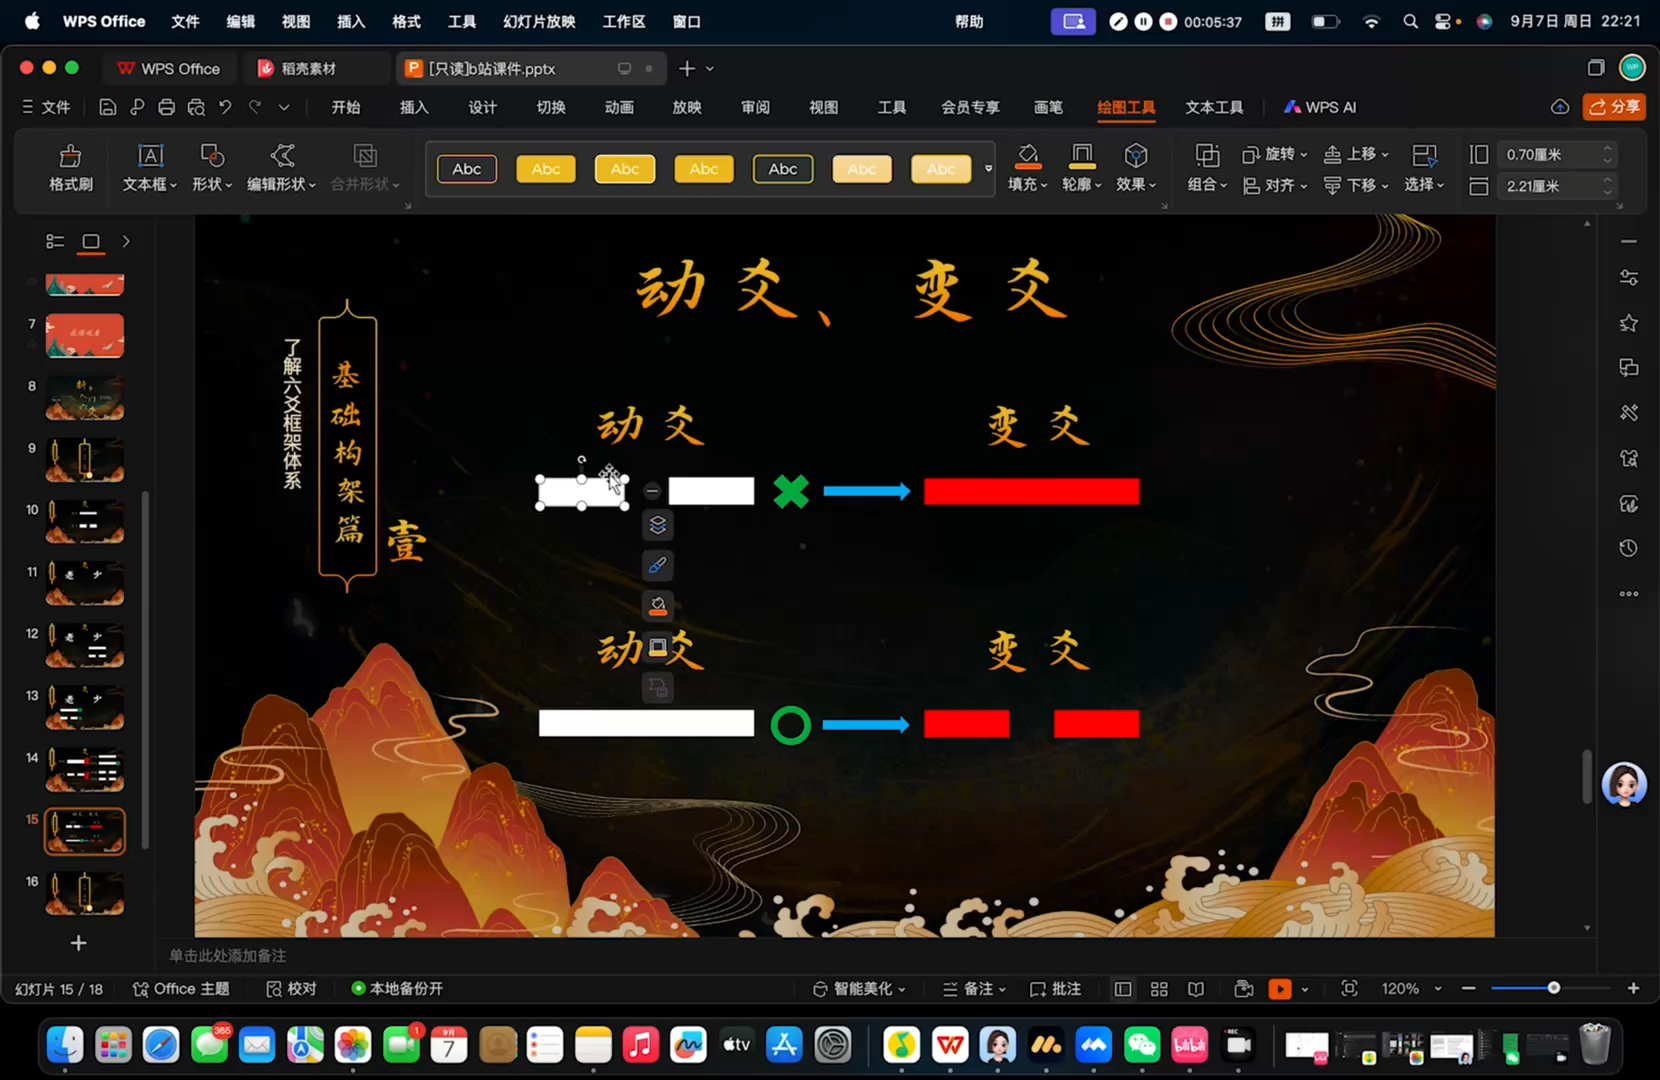This screenshot has width=1660, height=1080.
Task: Click the screen recording stop button in menu bar
Action: (x=1168, y=21)
